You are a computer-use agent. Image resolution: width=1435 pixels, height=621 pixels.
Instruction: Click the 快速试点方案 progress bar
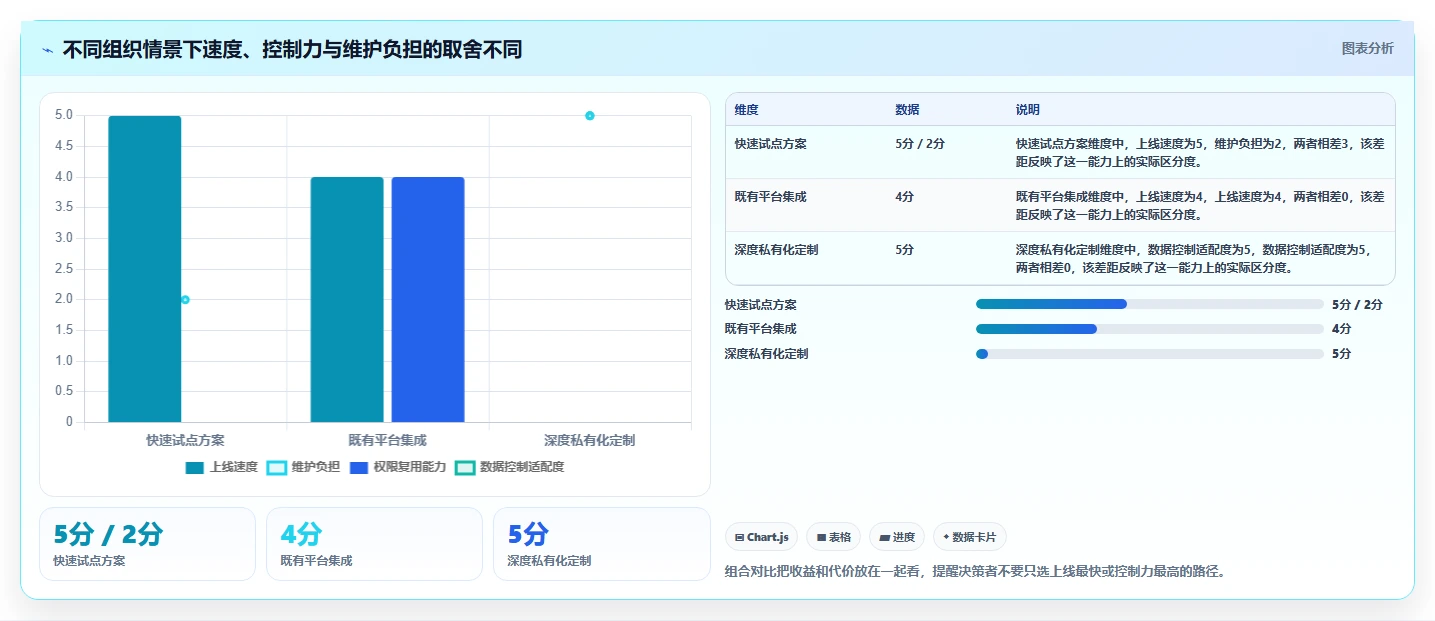pyautogui.click(x=1150, y=304)
